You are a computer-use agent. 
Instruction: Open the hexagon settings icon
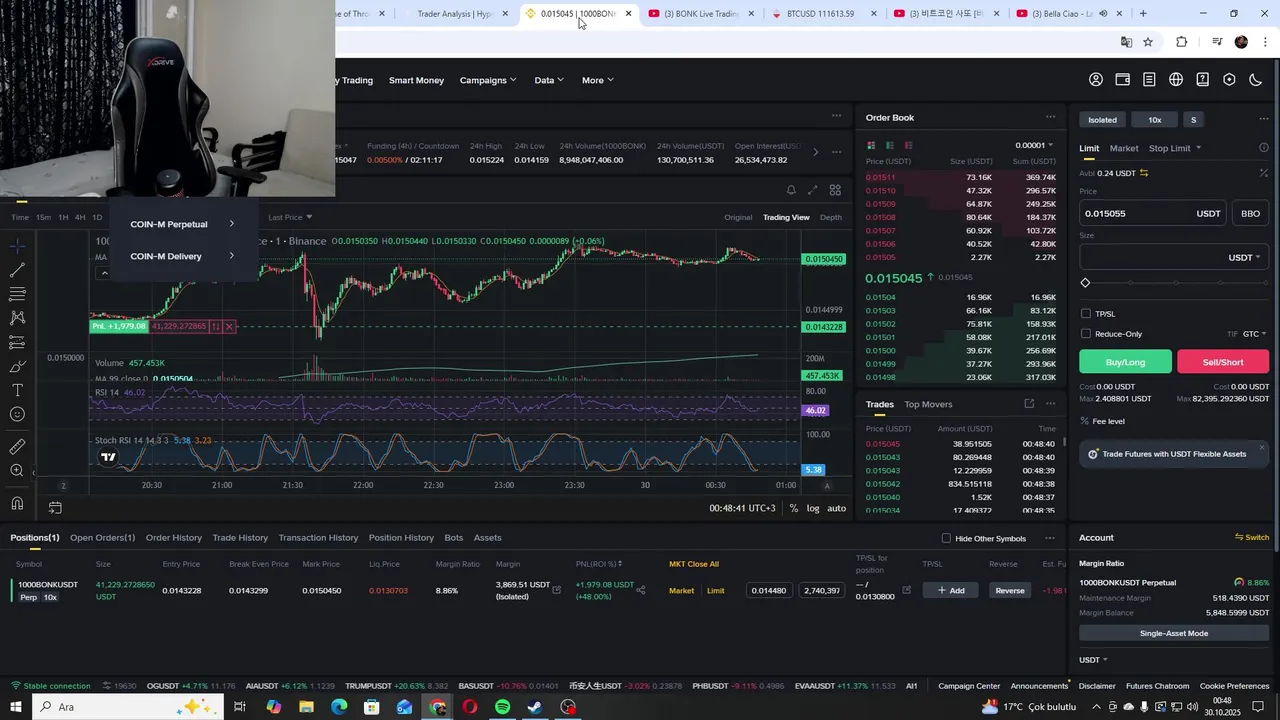pyautogui.click(x=1229, y=80)
